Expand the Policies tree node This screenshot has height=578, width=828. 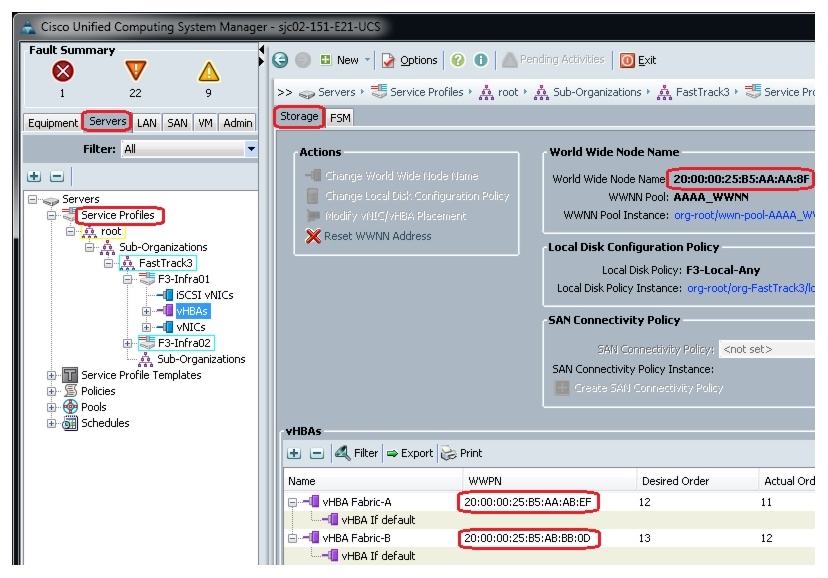(52, 391)
